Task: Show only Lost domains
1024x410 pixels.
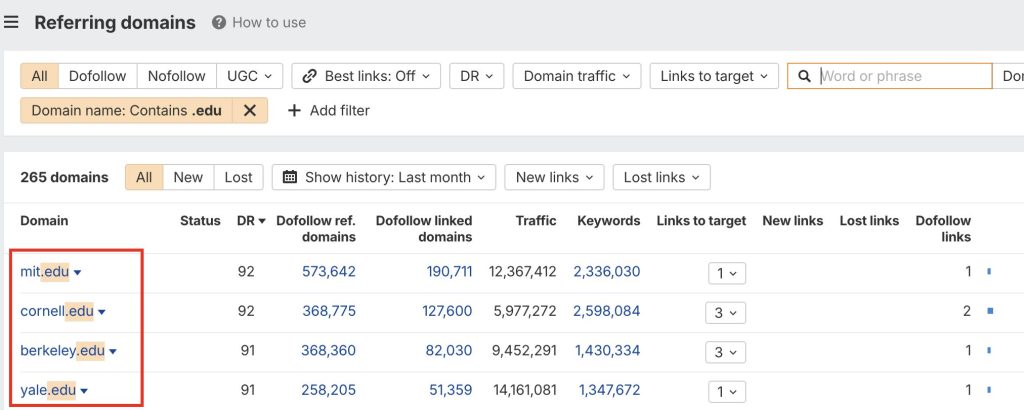Action: 238,177
